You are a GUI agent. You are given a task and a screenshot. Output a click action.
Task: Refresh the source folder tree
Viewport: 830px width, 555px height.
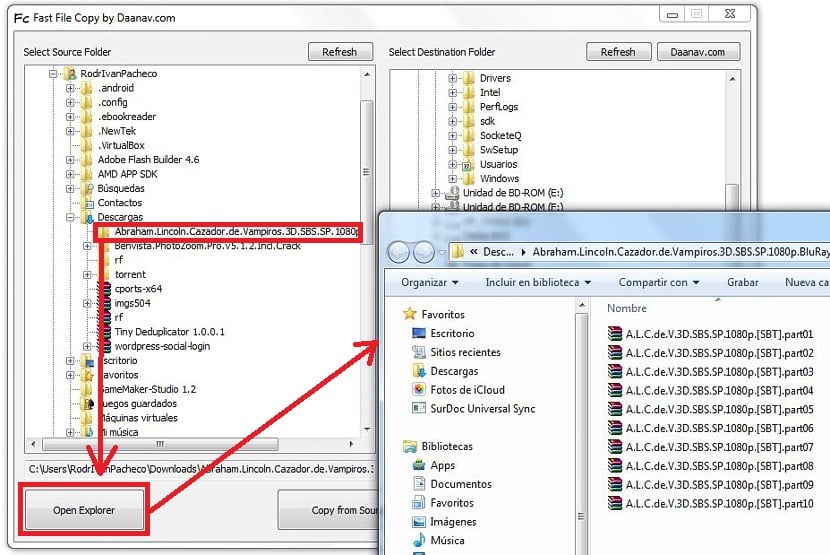click(340, 52)
